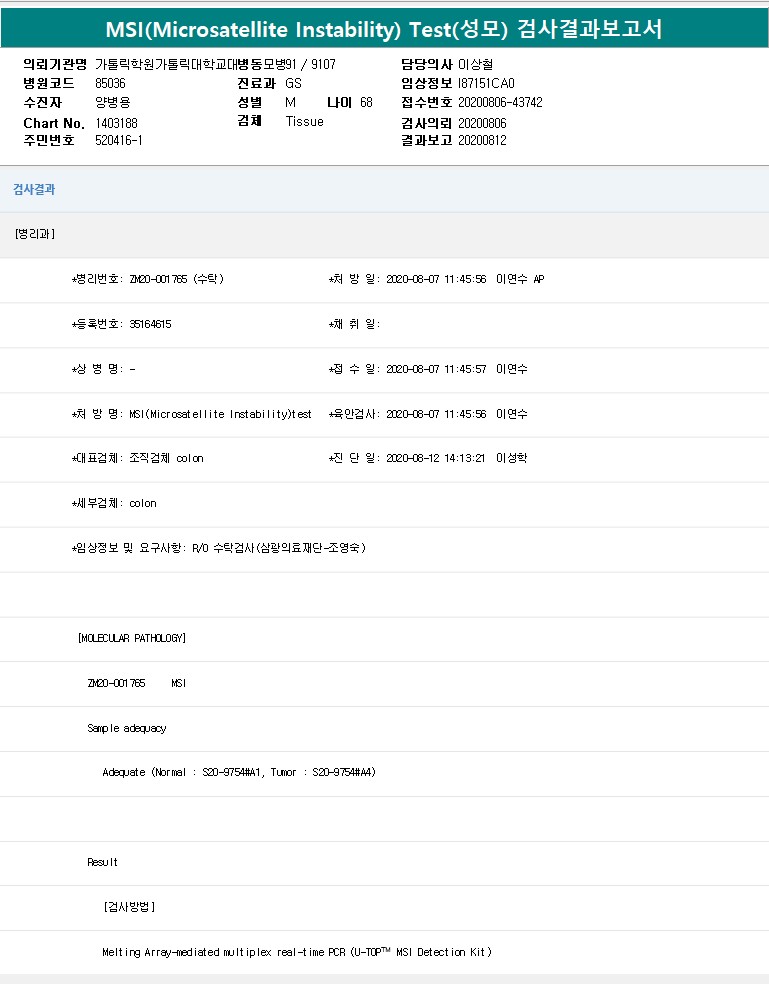Click resident number 520416-1
The height and width of the screenshot is (984, 769).
pyautogui.click(x=119, y=141)
